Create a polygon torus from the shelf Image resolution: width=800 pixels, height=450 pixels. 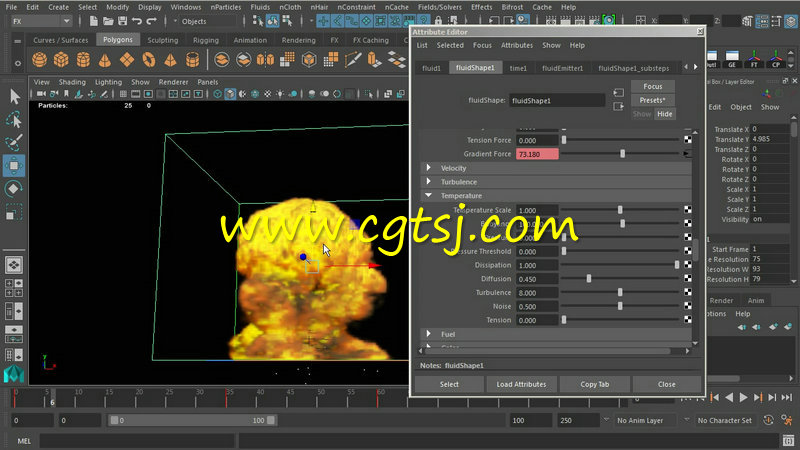148,60
